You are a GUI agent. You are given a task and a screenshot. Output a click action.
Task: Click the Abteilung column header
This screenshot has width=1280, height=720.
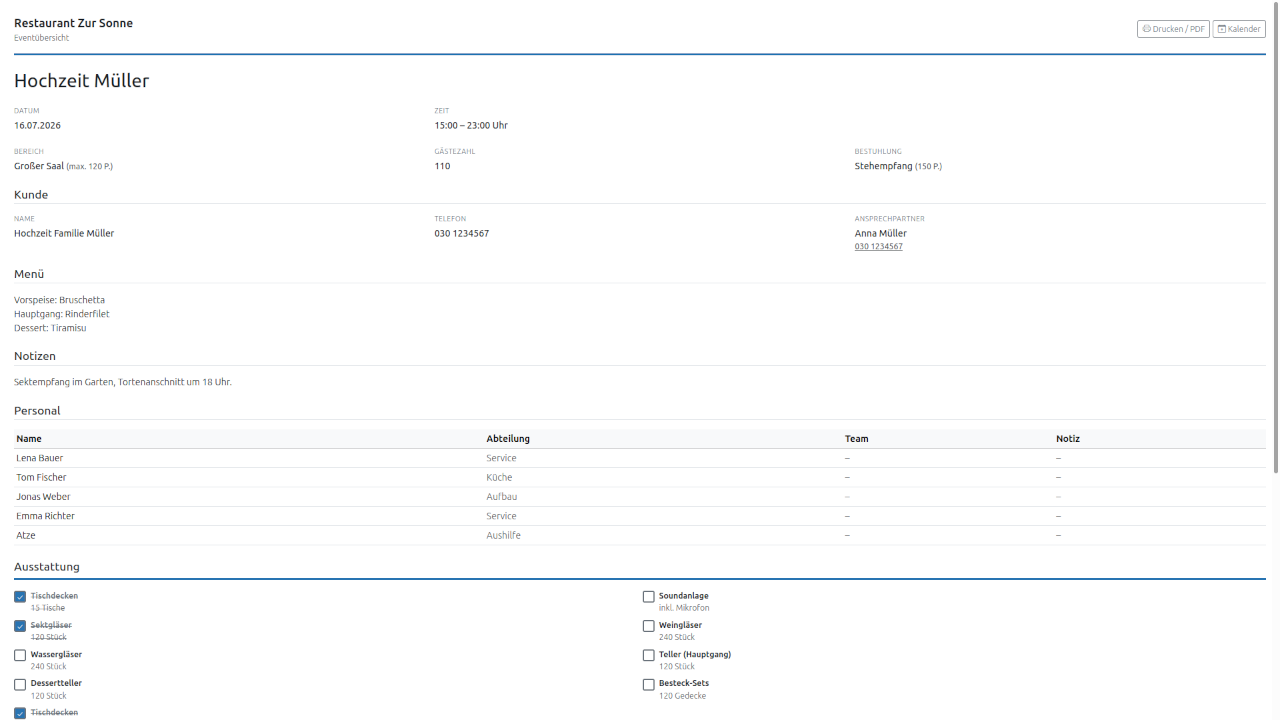click(x=508, y=439)
